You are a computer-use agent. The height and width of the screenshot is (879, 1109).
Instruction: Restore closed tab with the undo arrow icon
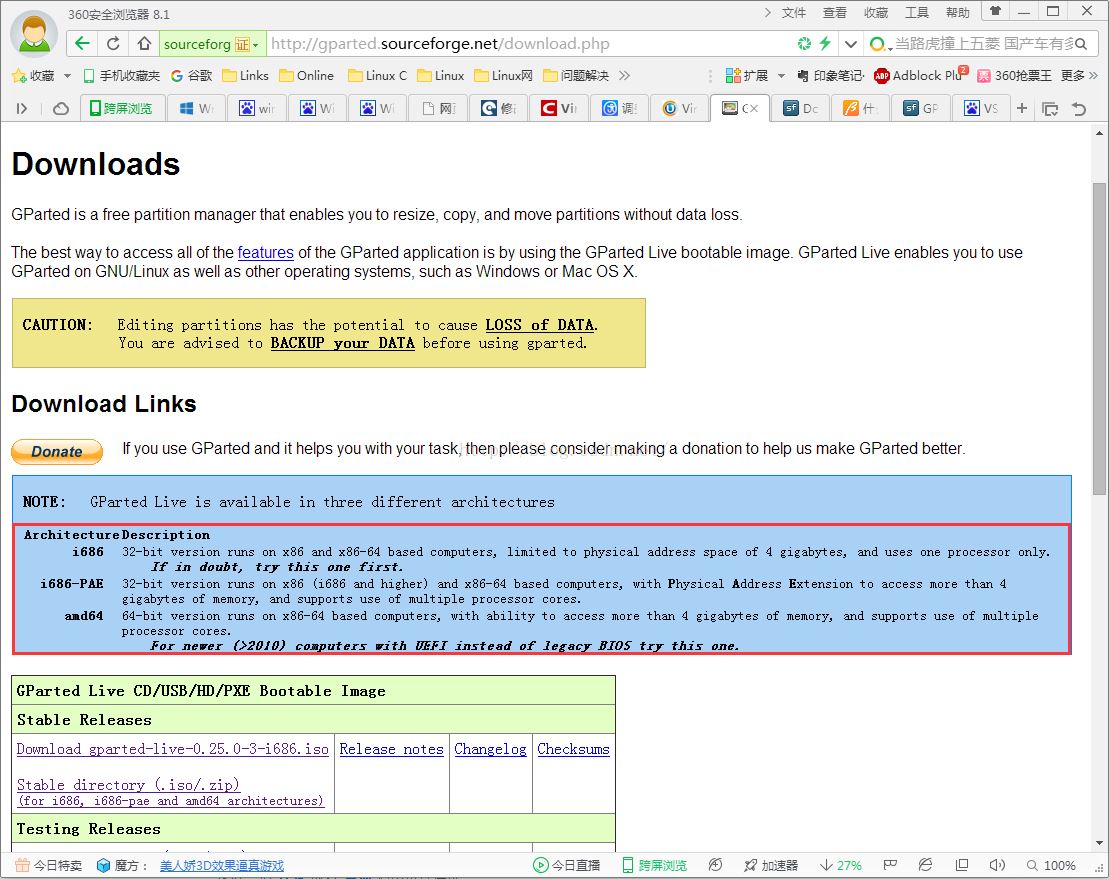(1078, 108)
